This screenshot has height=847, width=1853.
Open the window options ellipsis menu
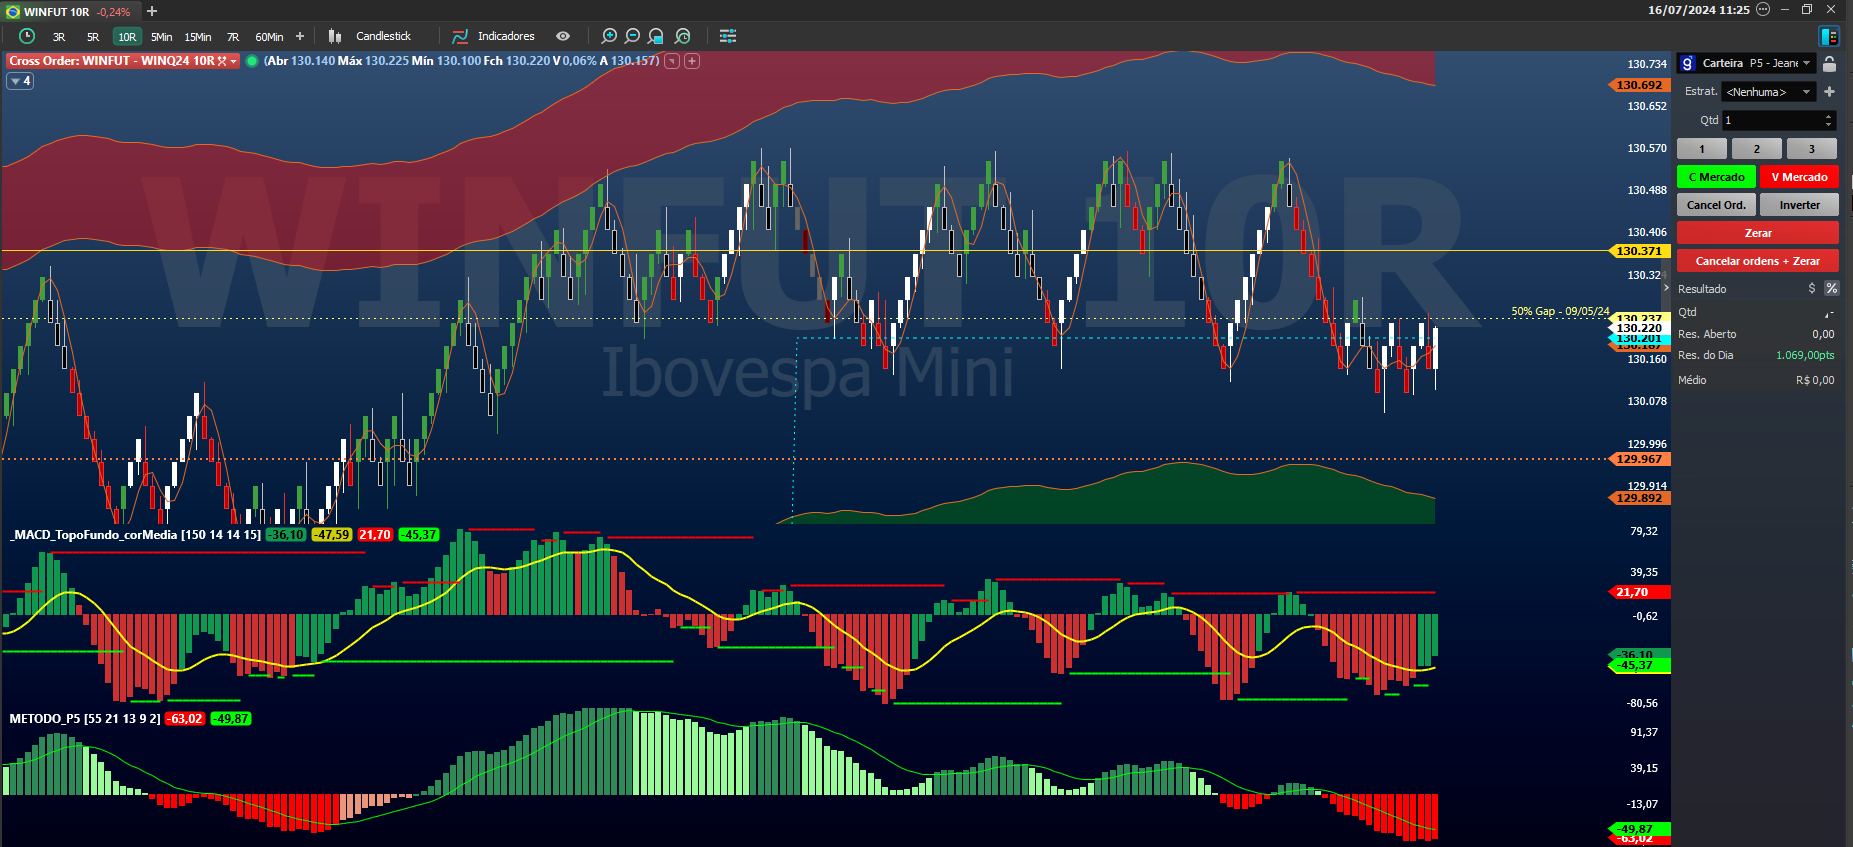(1763, 9)
